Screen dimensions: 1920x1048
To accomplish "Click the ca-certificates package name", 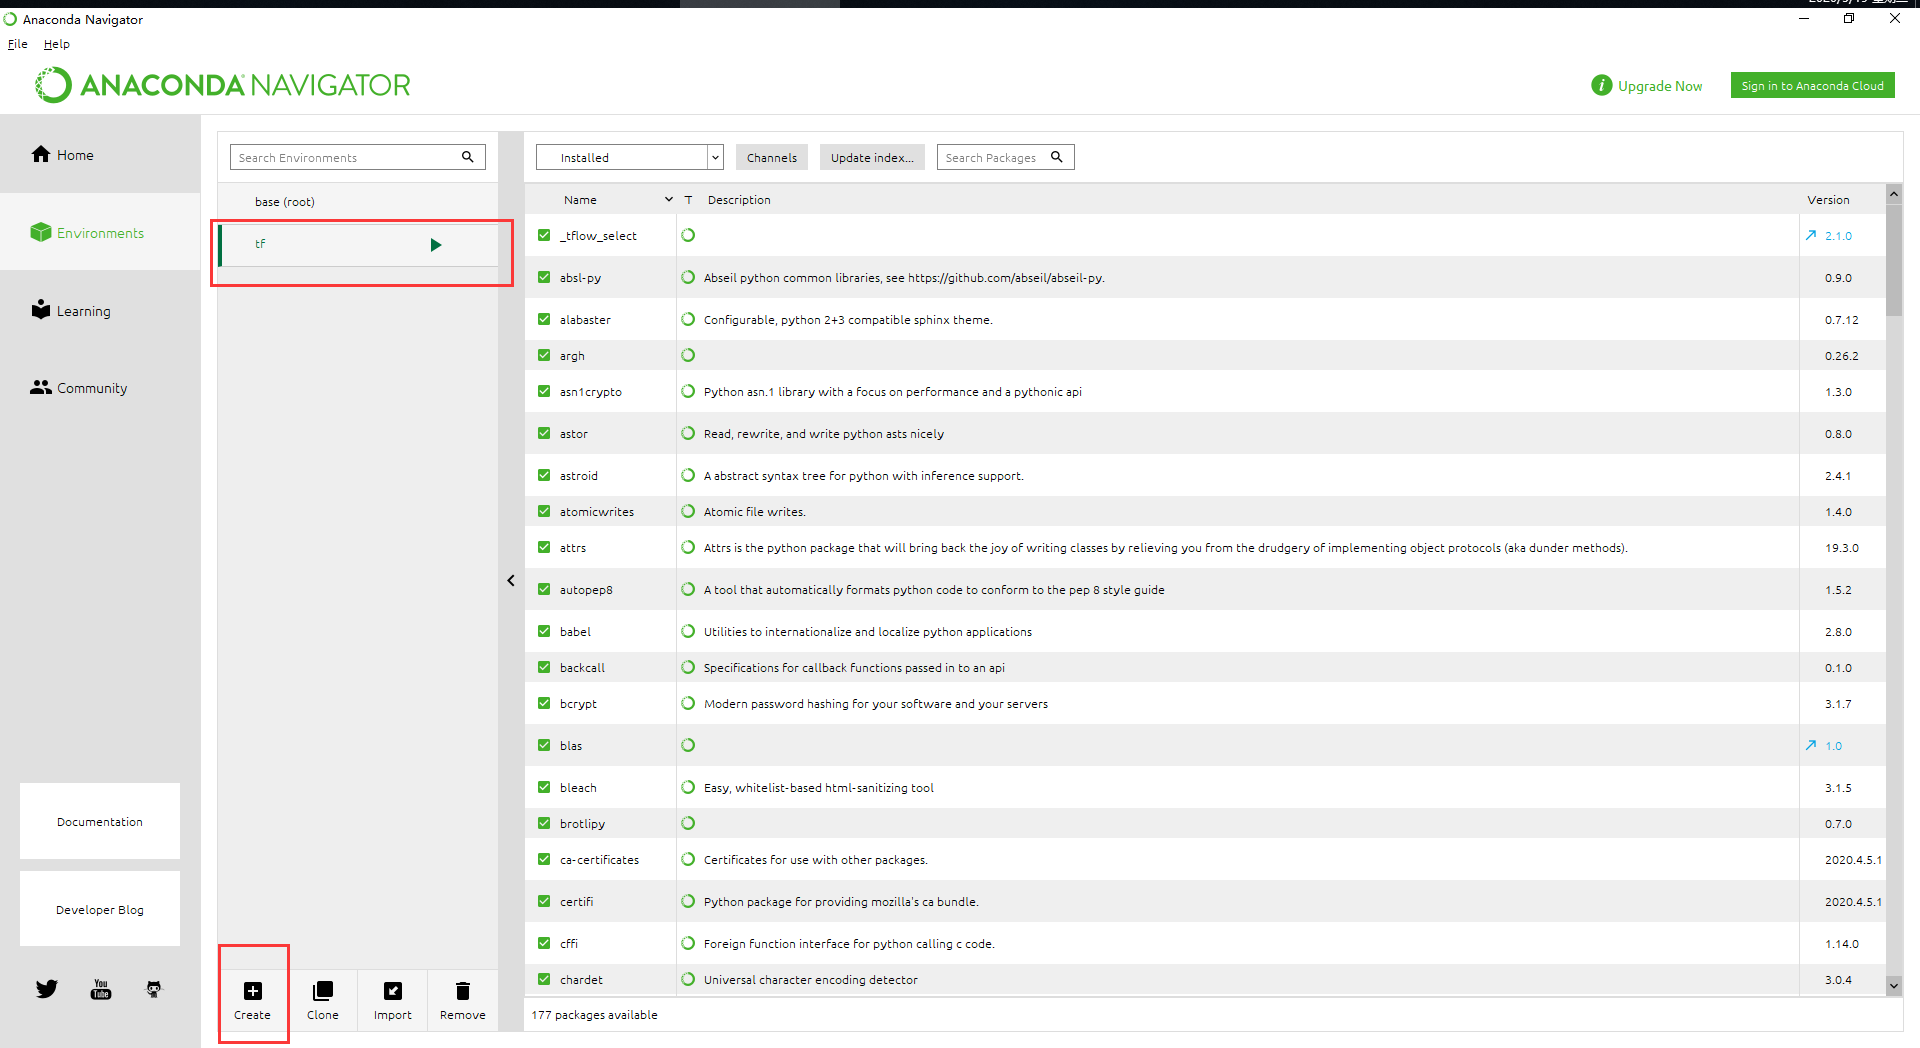I will (x=599, y=859).
